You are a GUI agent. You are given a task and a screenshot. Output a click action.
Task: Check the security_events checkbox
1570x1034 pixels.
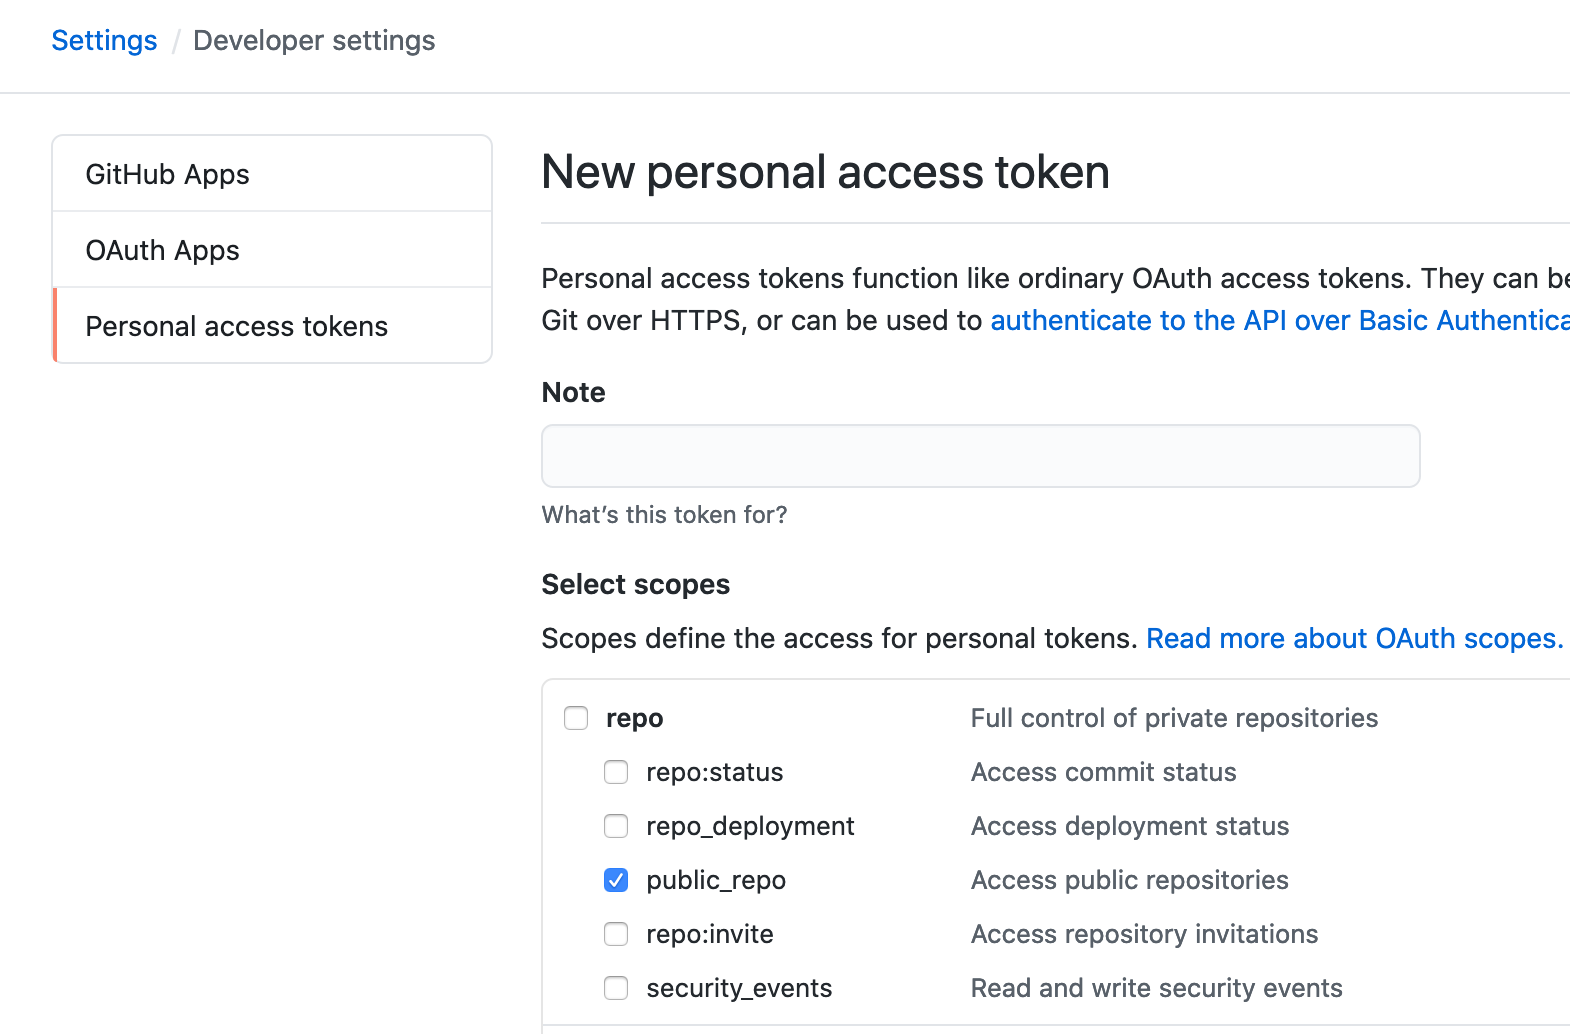(x=616, y=988)
